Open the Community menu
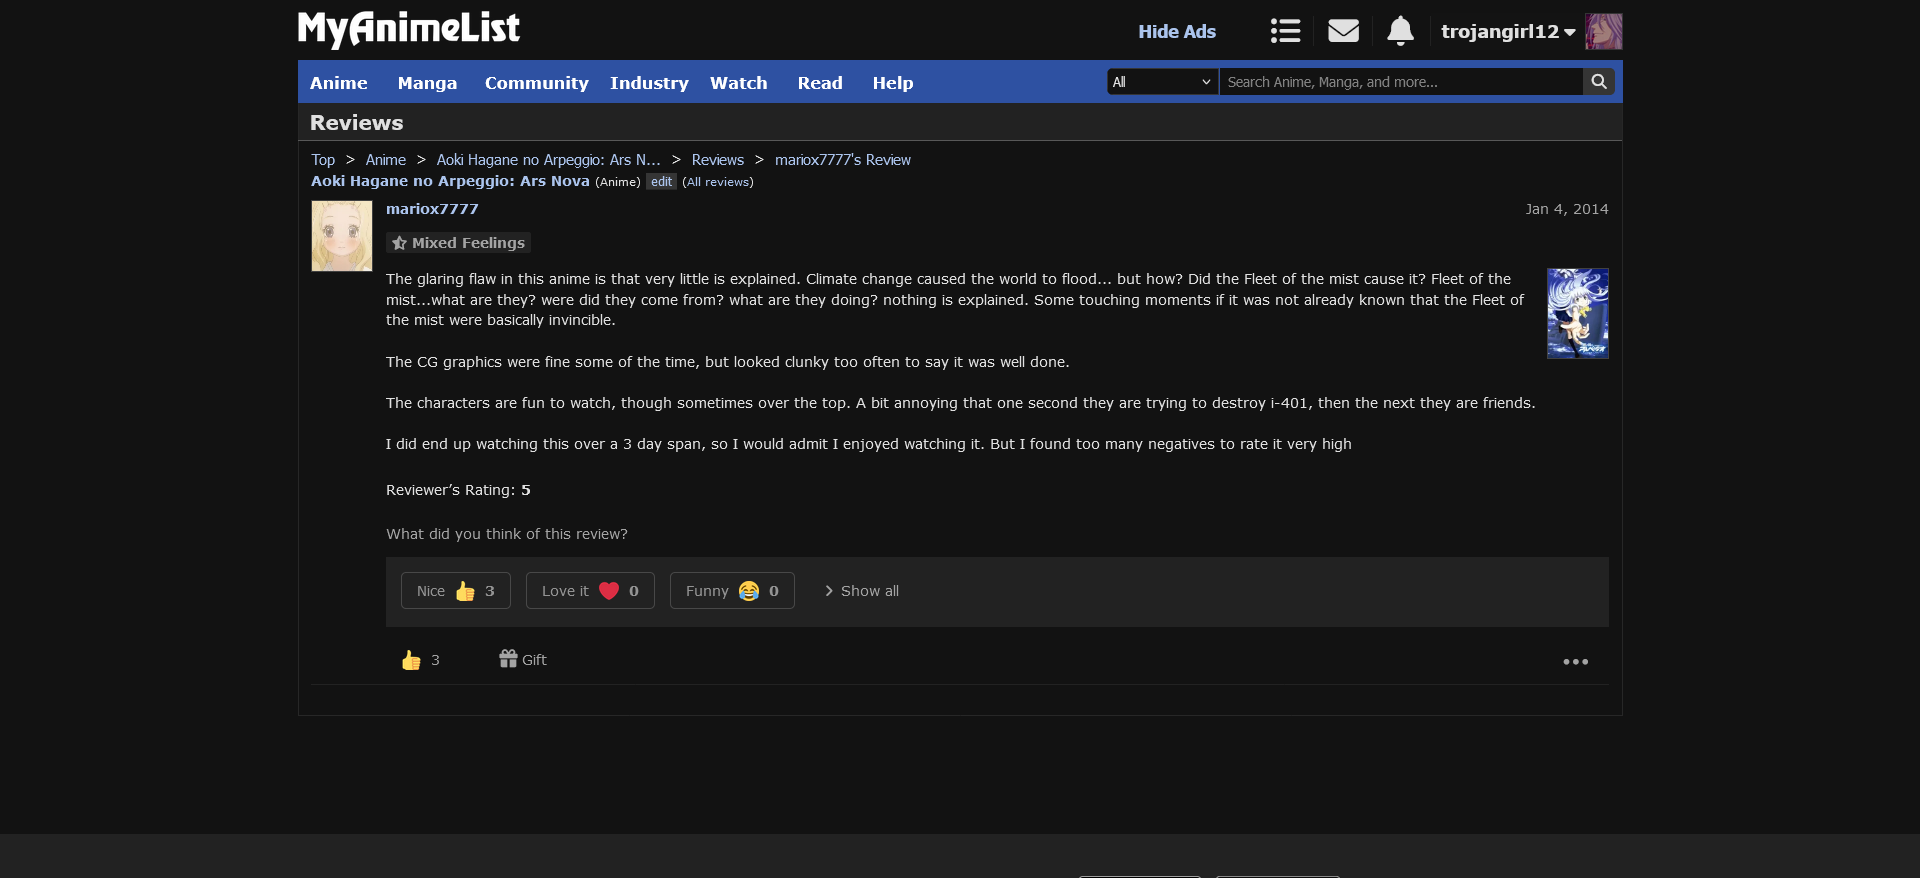The image size is (1920, 878). pos(536,83)
